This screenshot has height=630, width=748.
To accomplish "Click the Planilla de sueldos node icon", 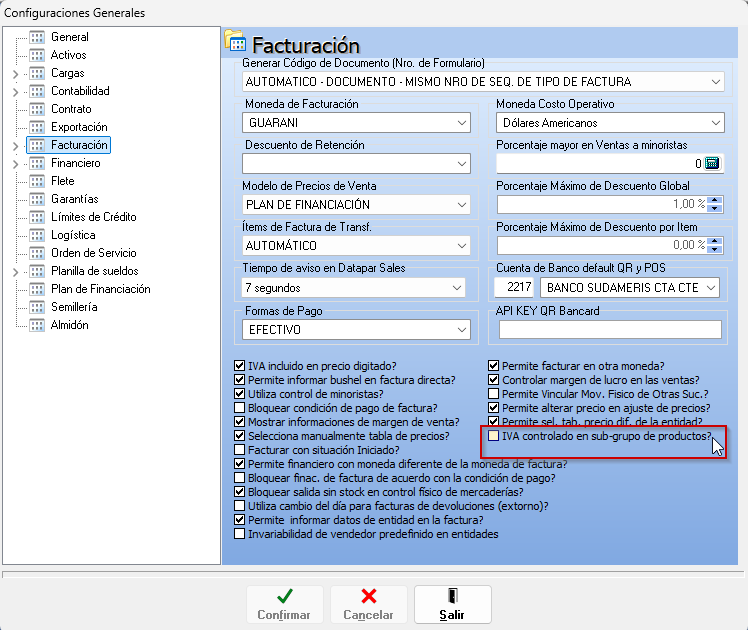I will tap(37, 271).
